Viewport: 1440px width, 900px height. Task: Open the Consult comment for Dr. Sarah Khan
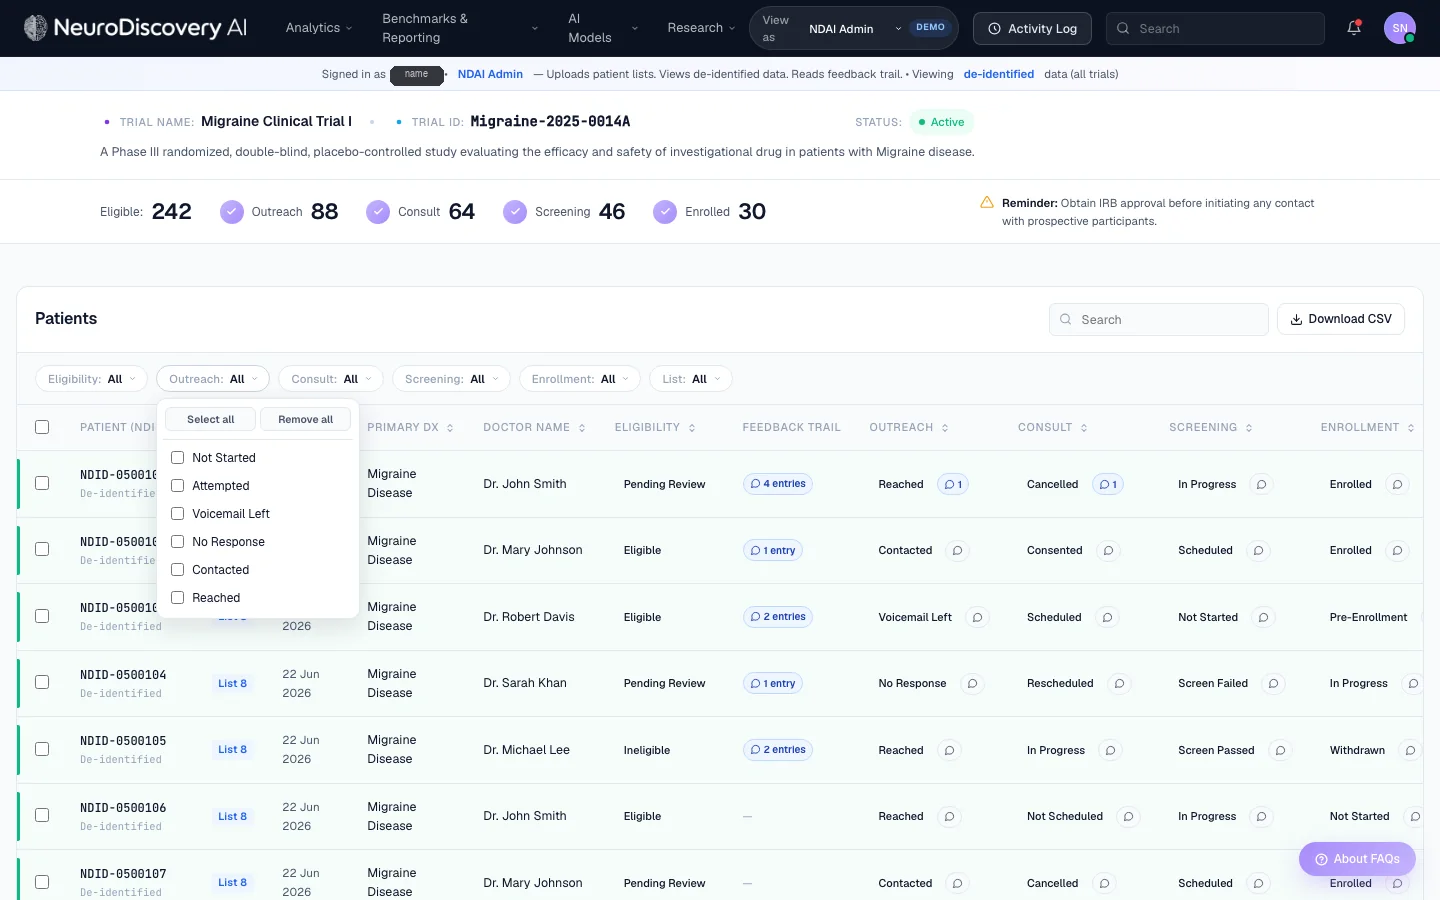(1120, 684)
